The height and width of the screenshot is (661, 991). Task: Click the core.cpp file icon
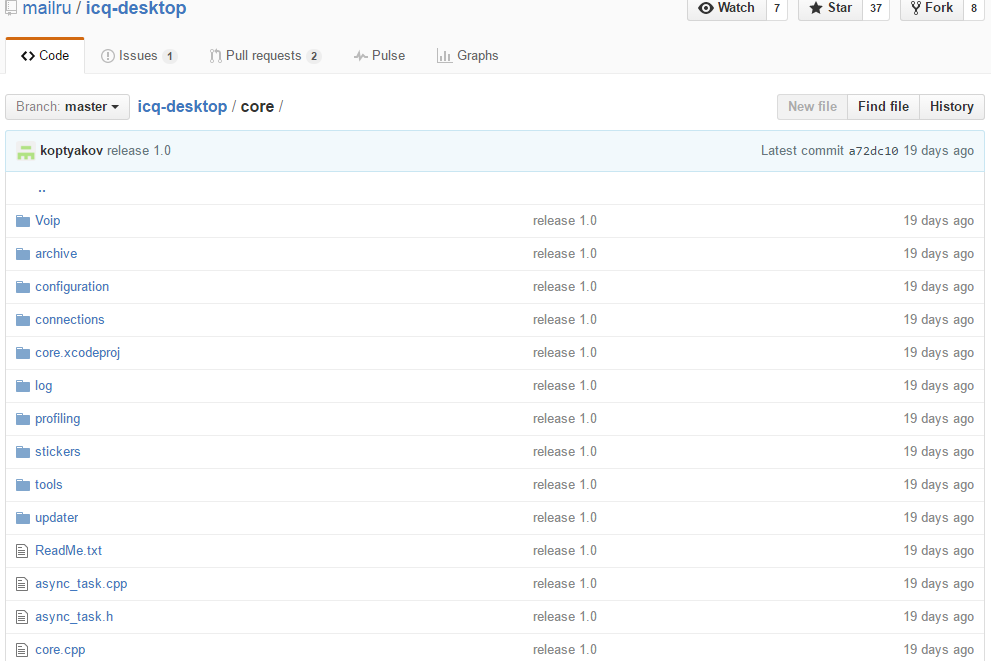(22, 650)
